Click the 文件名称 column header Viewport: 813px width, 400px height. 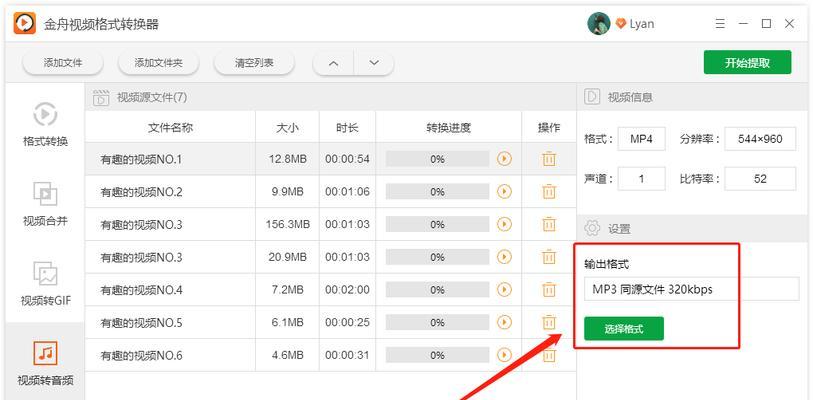(x=171, y=128)
